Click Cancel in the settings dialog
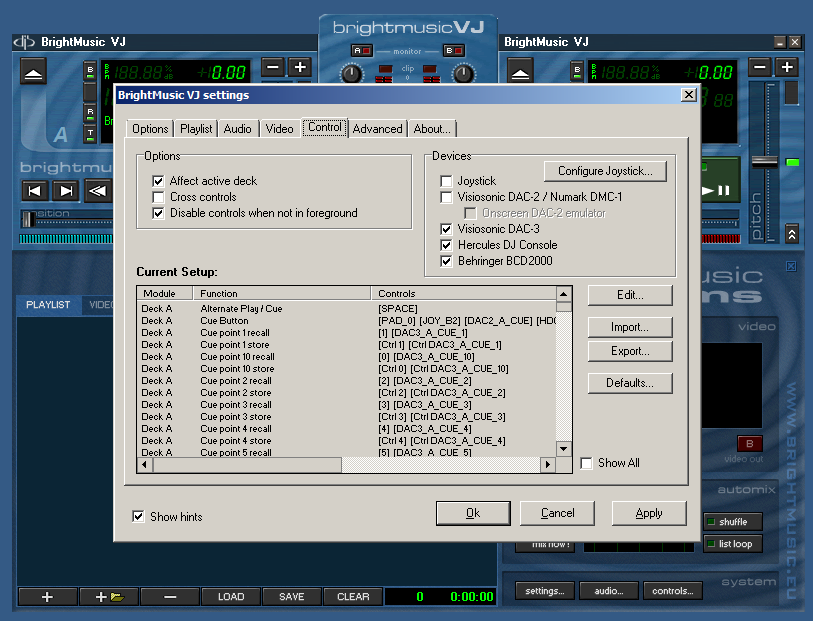 click(557, 513)
